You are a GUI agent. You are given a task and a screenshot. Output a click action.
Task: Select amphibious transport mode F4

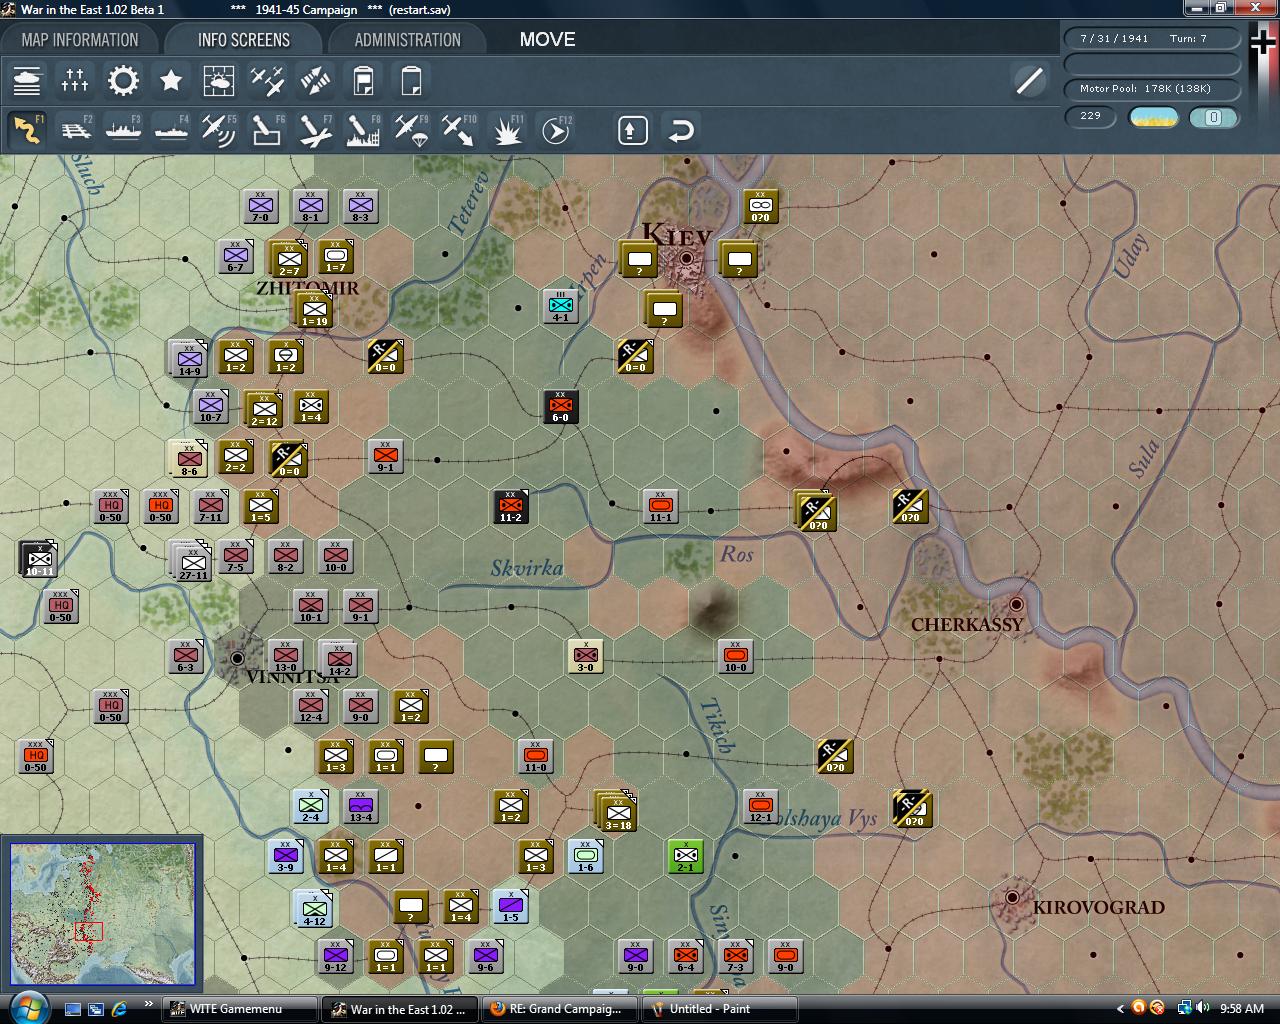171,130
